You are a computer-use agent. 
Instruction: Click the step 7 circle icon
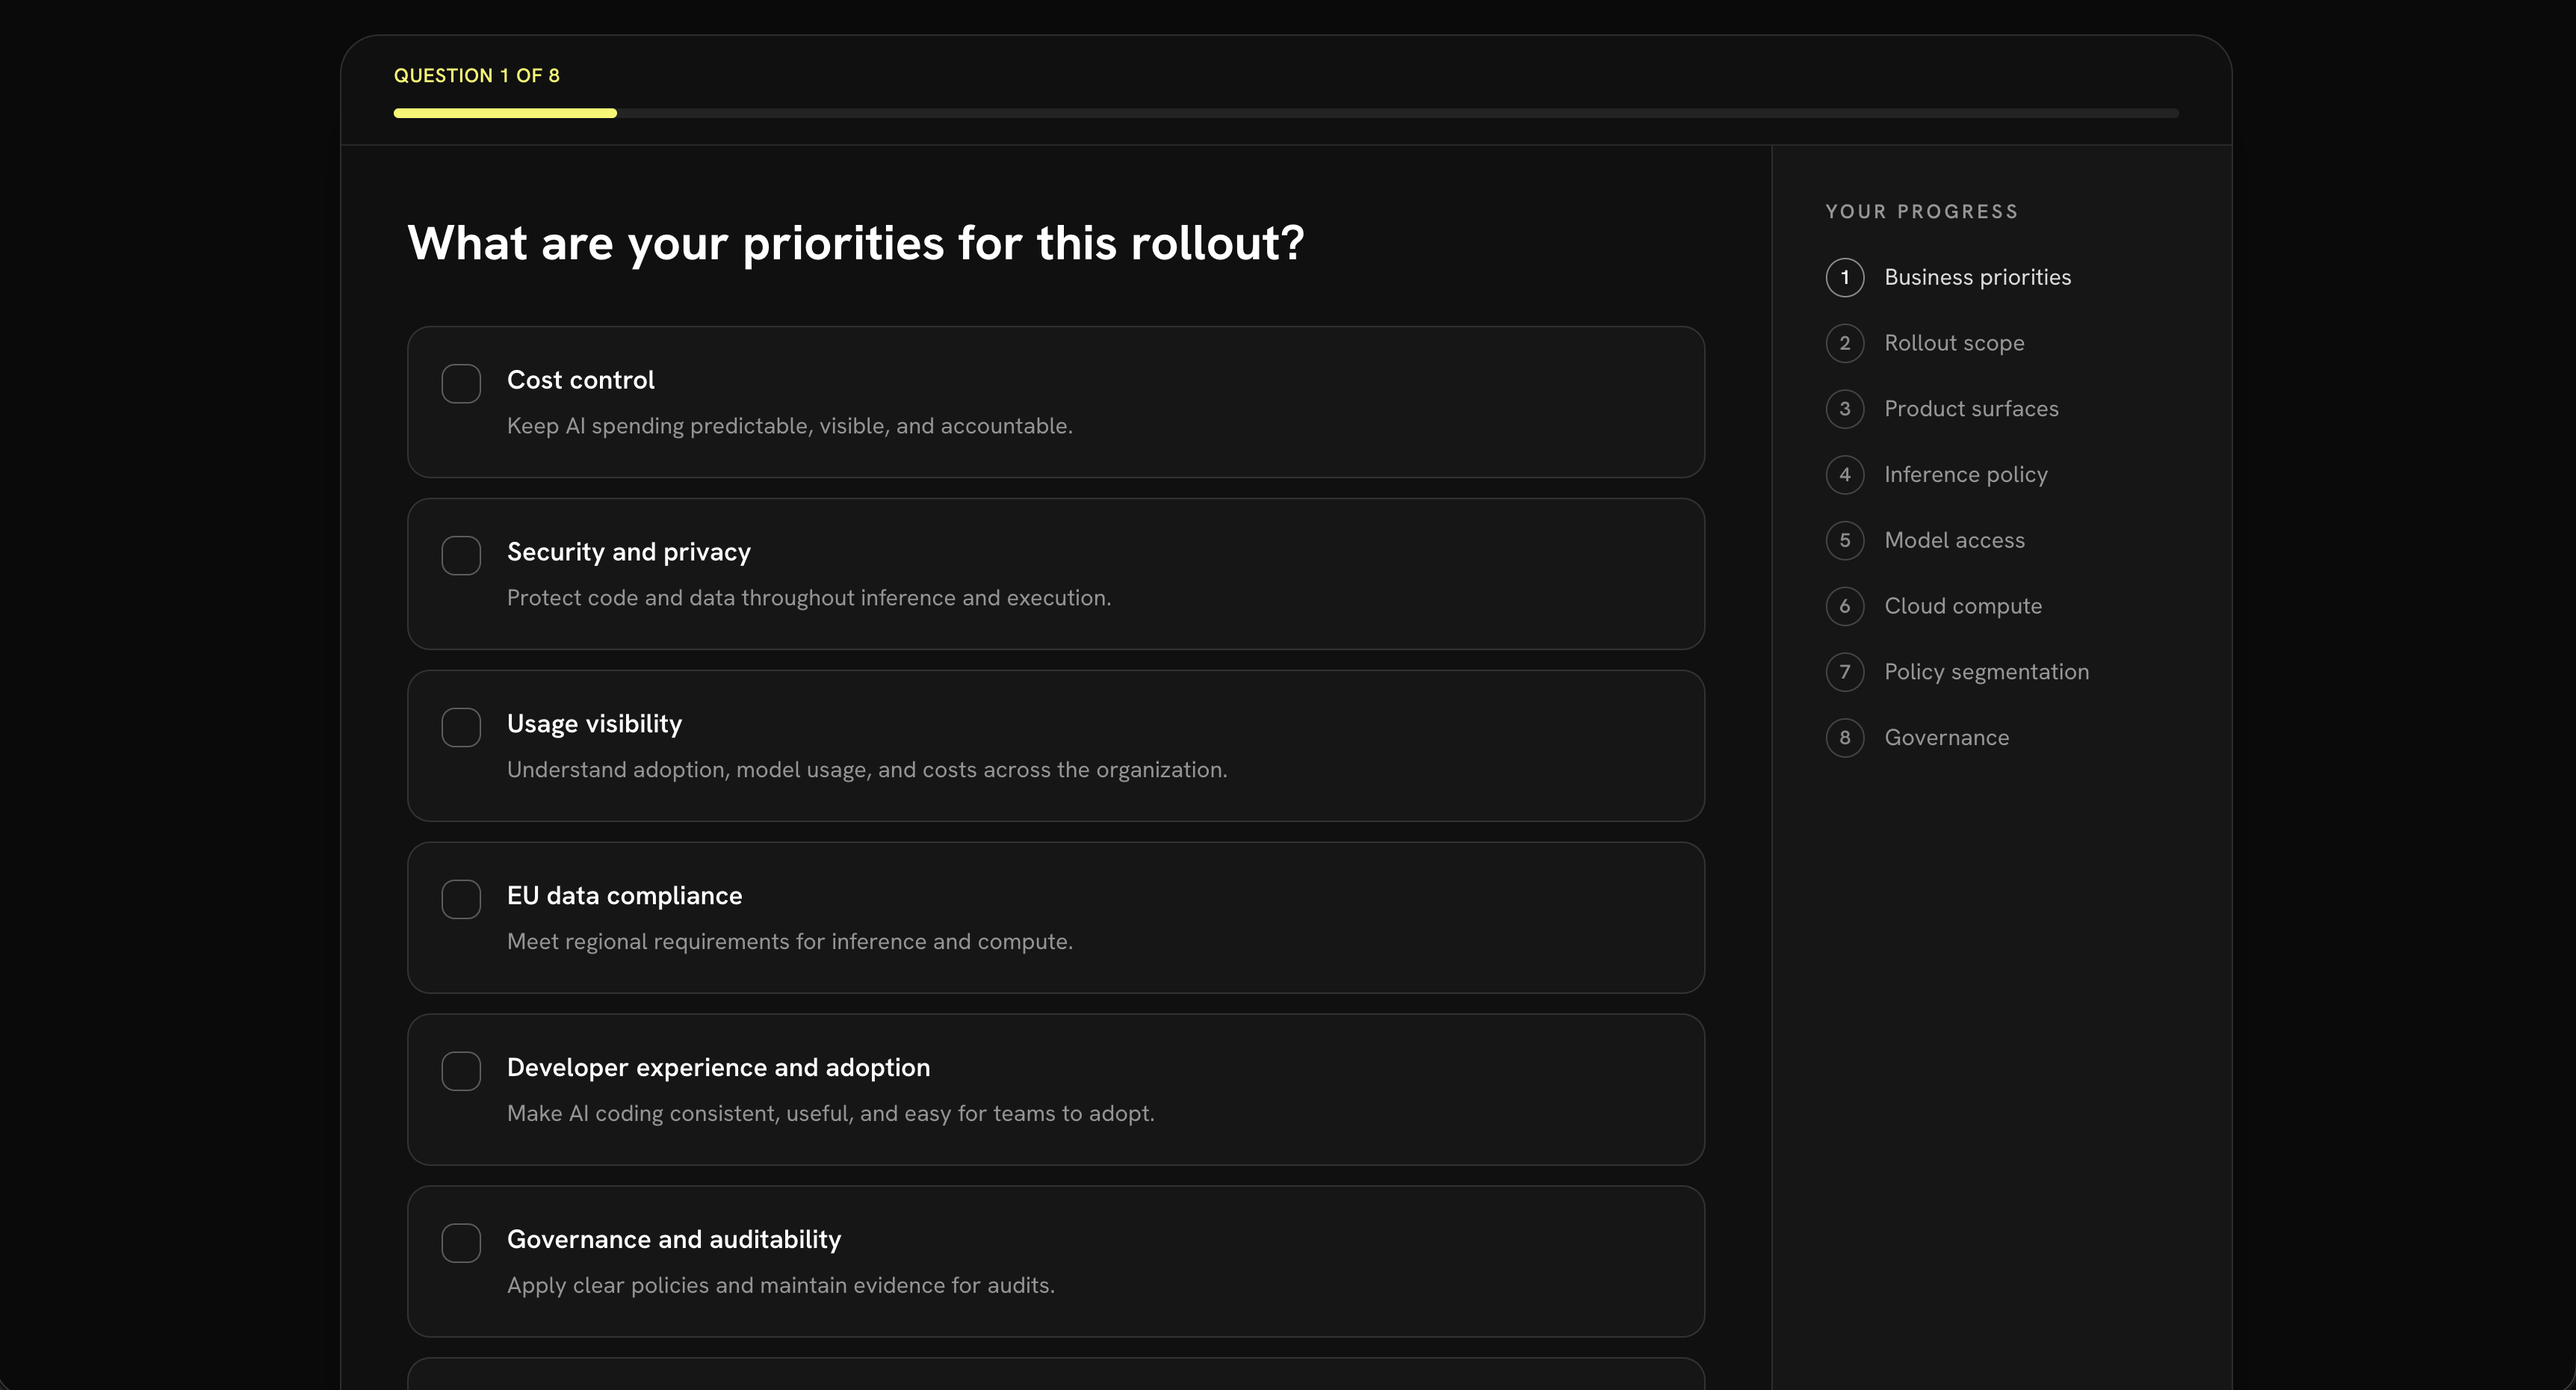coord(1844,672)
